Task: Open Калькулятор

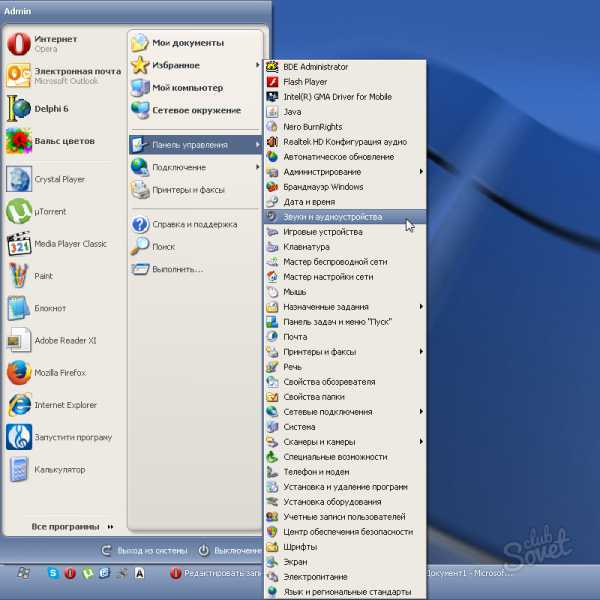Action: [63, 469]
